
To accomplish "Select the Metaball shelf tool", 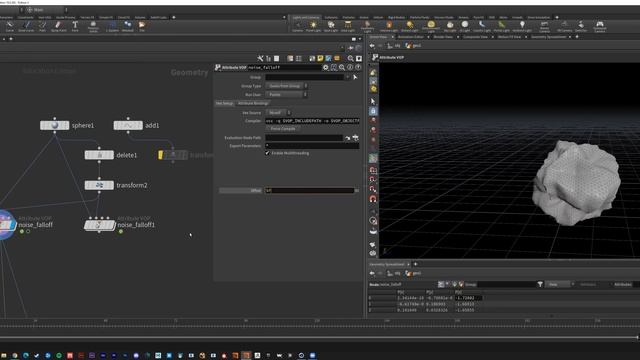I will pyautogui.click(x=127, y=27).
